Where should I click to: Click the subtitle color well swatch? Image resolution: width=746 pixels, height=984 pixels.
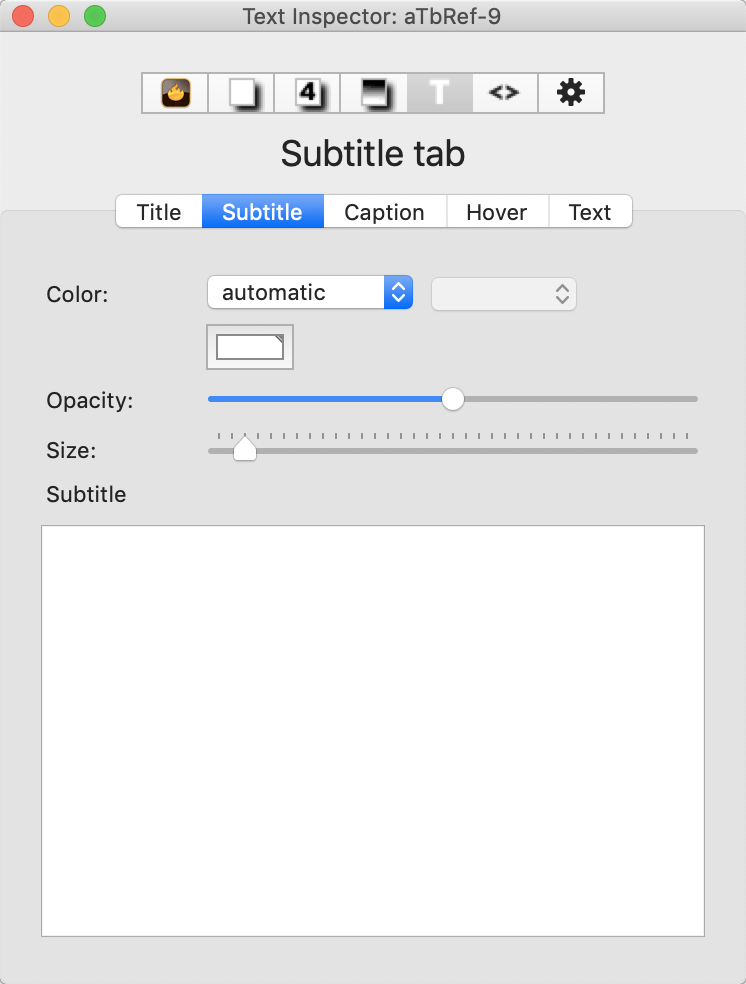249,347
